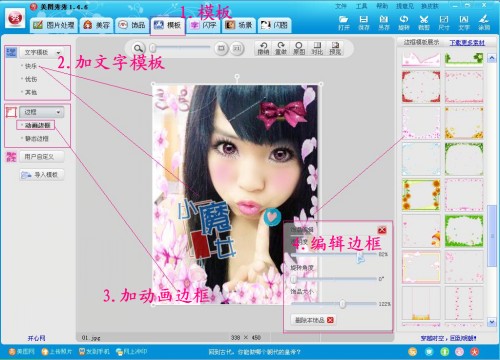500x360 pixels.
Task: Click the 另存 save-as icon
Action: pyautogui.click(x=384, y=23)
